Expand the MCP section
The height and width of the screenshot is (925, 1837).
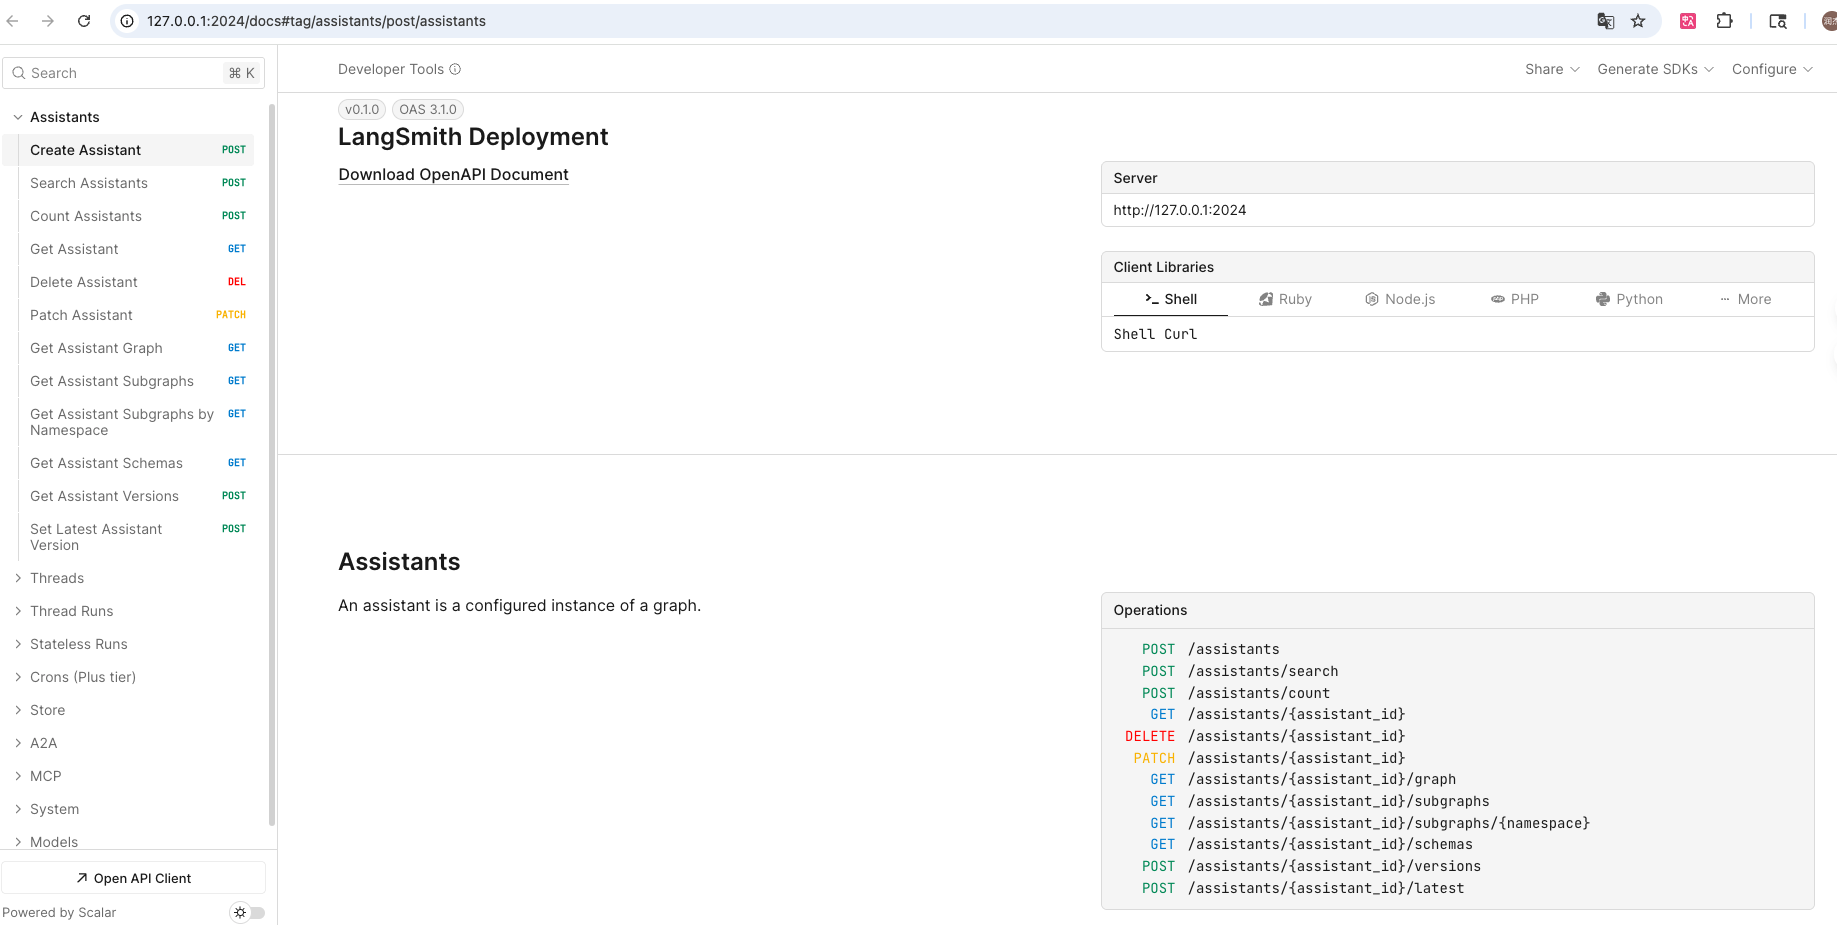tap(18, 776)
